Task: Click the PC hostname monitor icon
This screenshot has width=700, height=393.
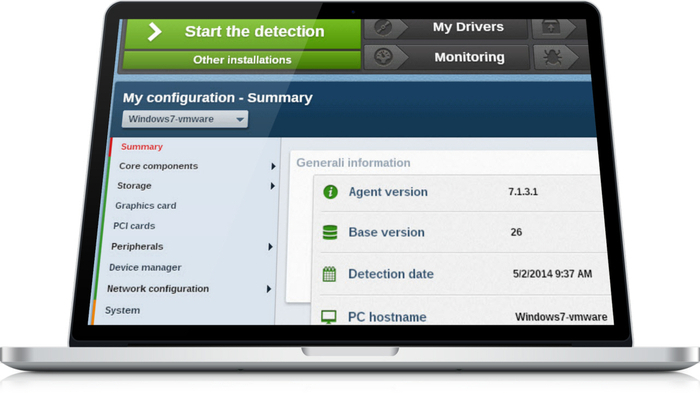Action: [x=329, y=317]
